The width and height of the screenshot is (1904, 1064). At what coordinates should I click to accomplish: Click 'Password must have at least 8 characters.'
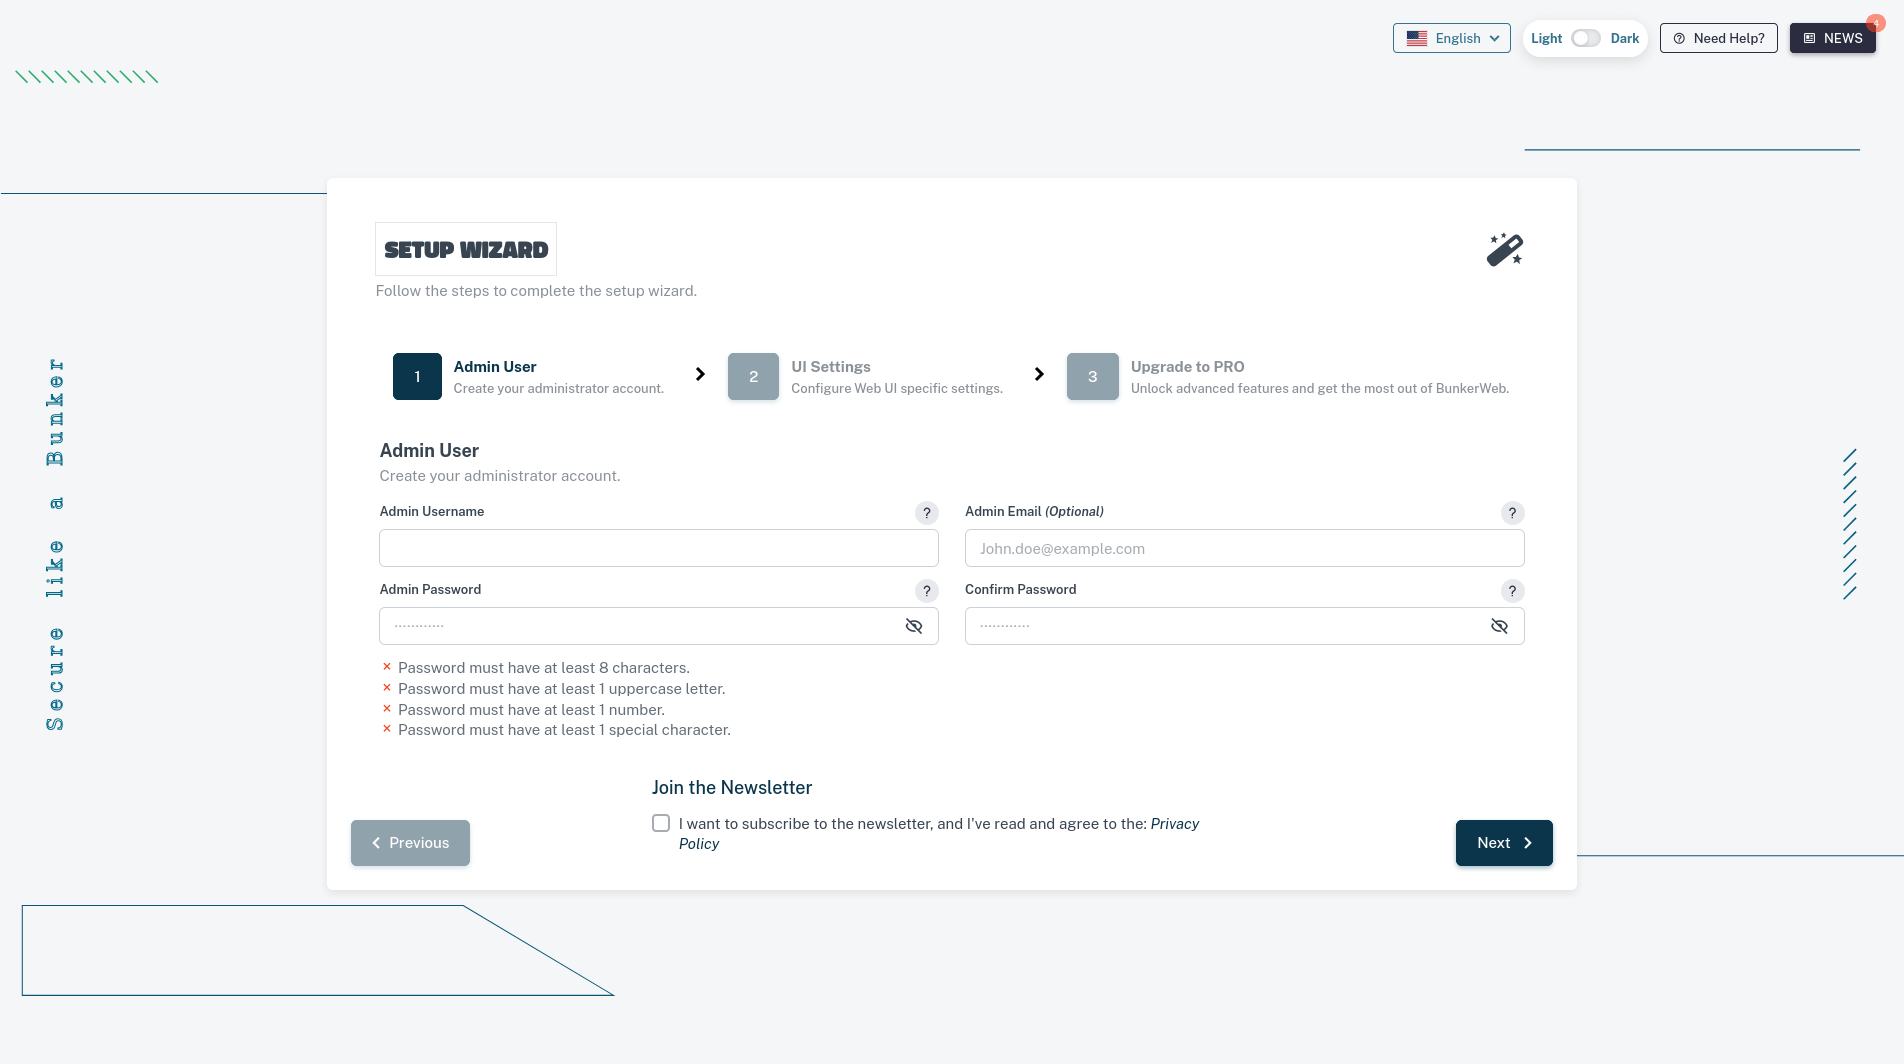[x=544, y=668]
